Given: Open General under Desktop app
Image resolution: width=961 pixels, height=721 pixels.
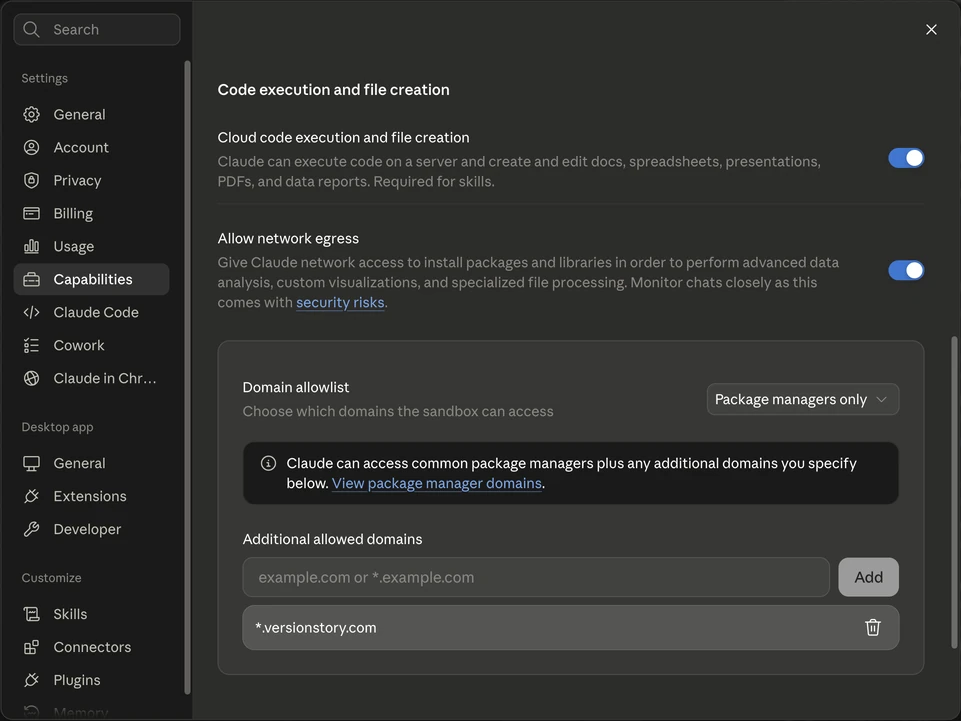Looking at the screenshot, I should (x=91, y=464).
